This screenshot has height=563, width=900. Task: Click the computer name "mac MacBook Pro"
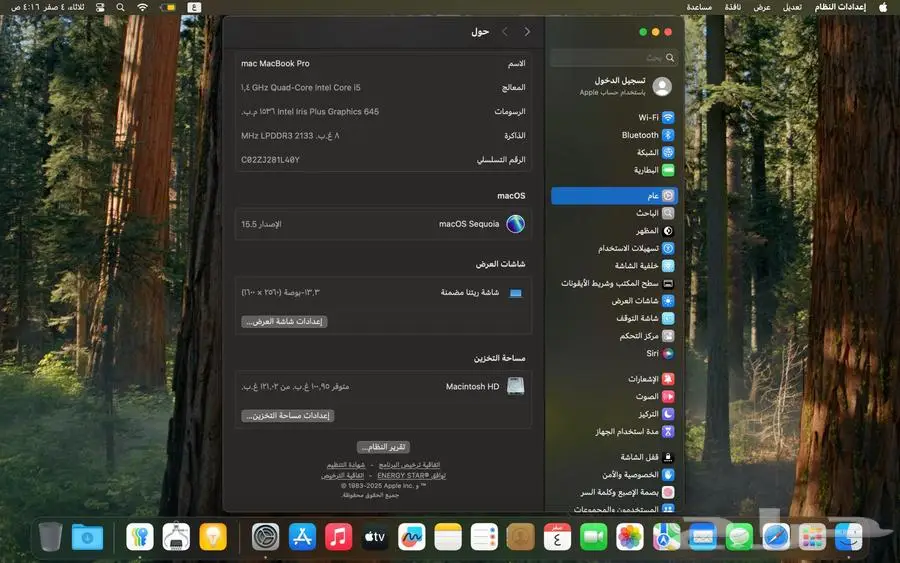[276, 64]
